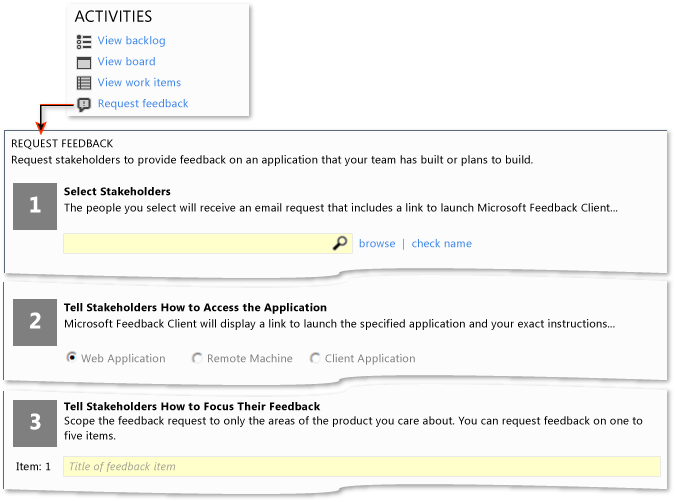Viewport: 675px width, 502px height.
Task: Click the step 2 number tile
Action: [35, 322]
